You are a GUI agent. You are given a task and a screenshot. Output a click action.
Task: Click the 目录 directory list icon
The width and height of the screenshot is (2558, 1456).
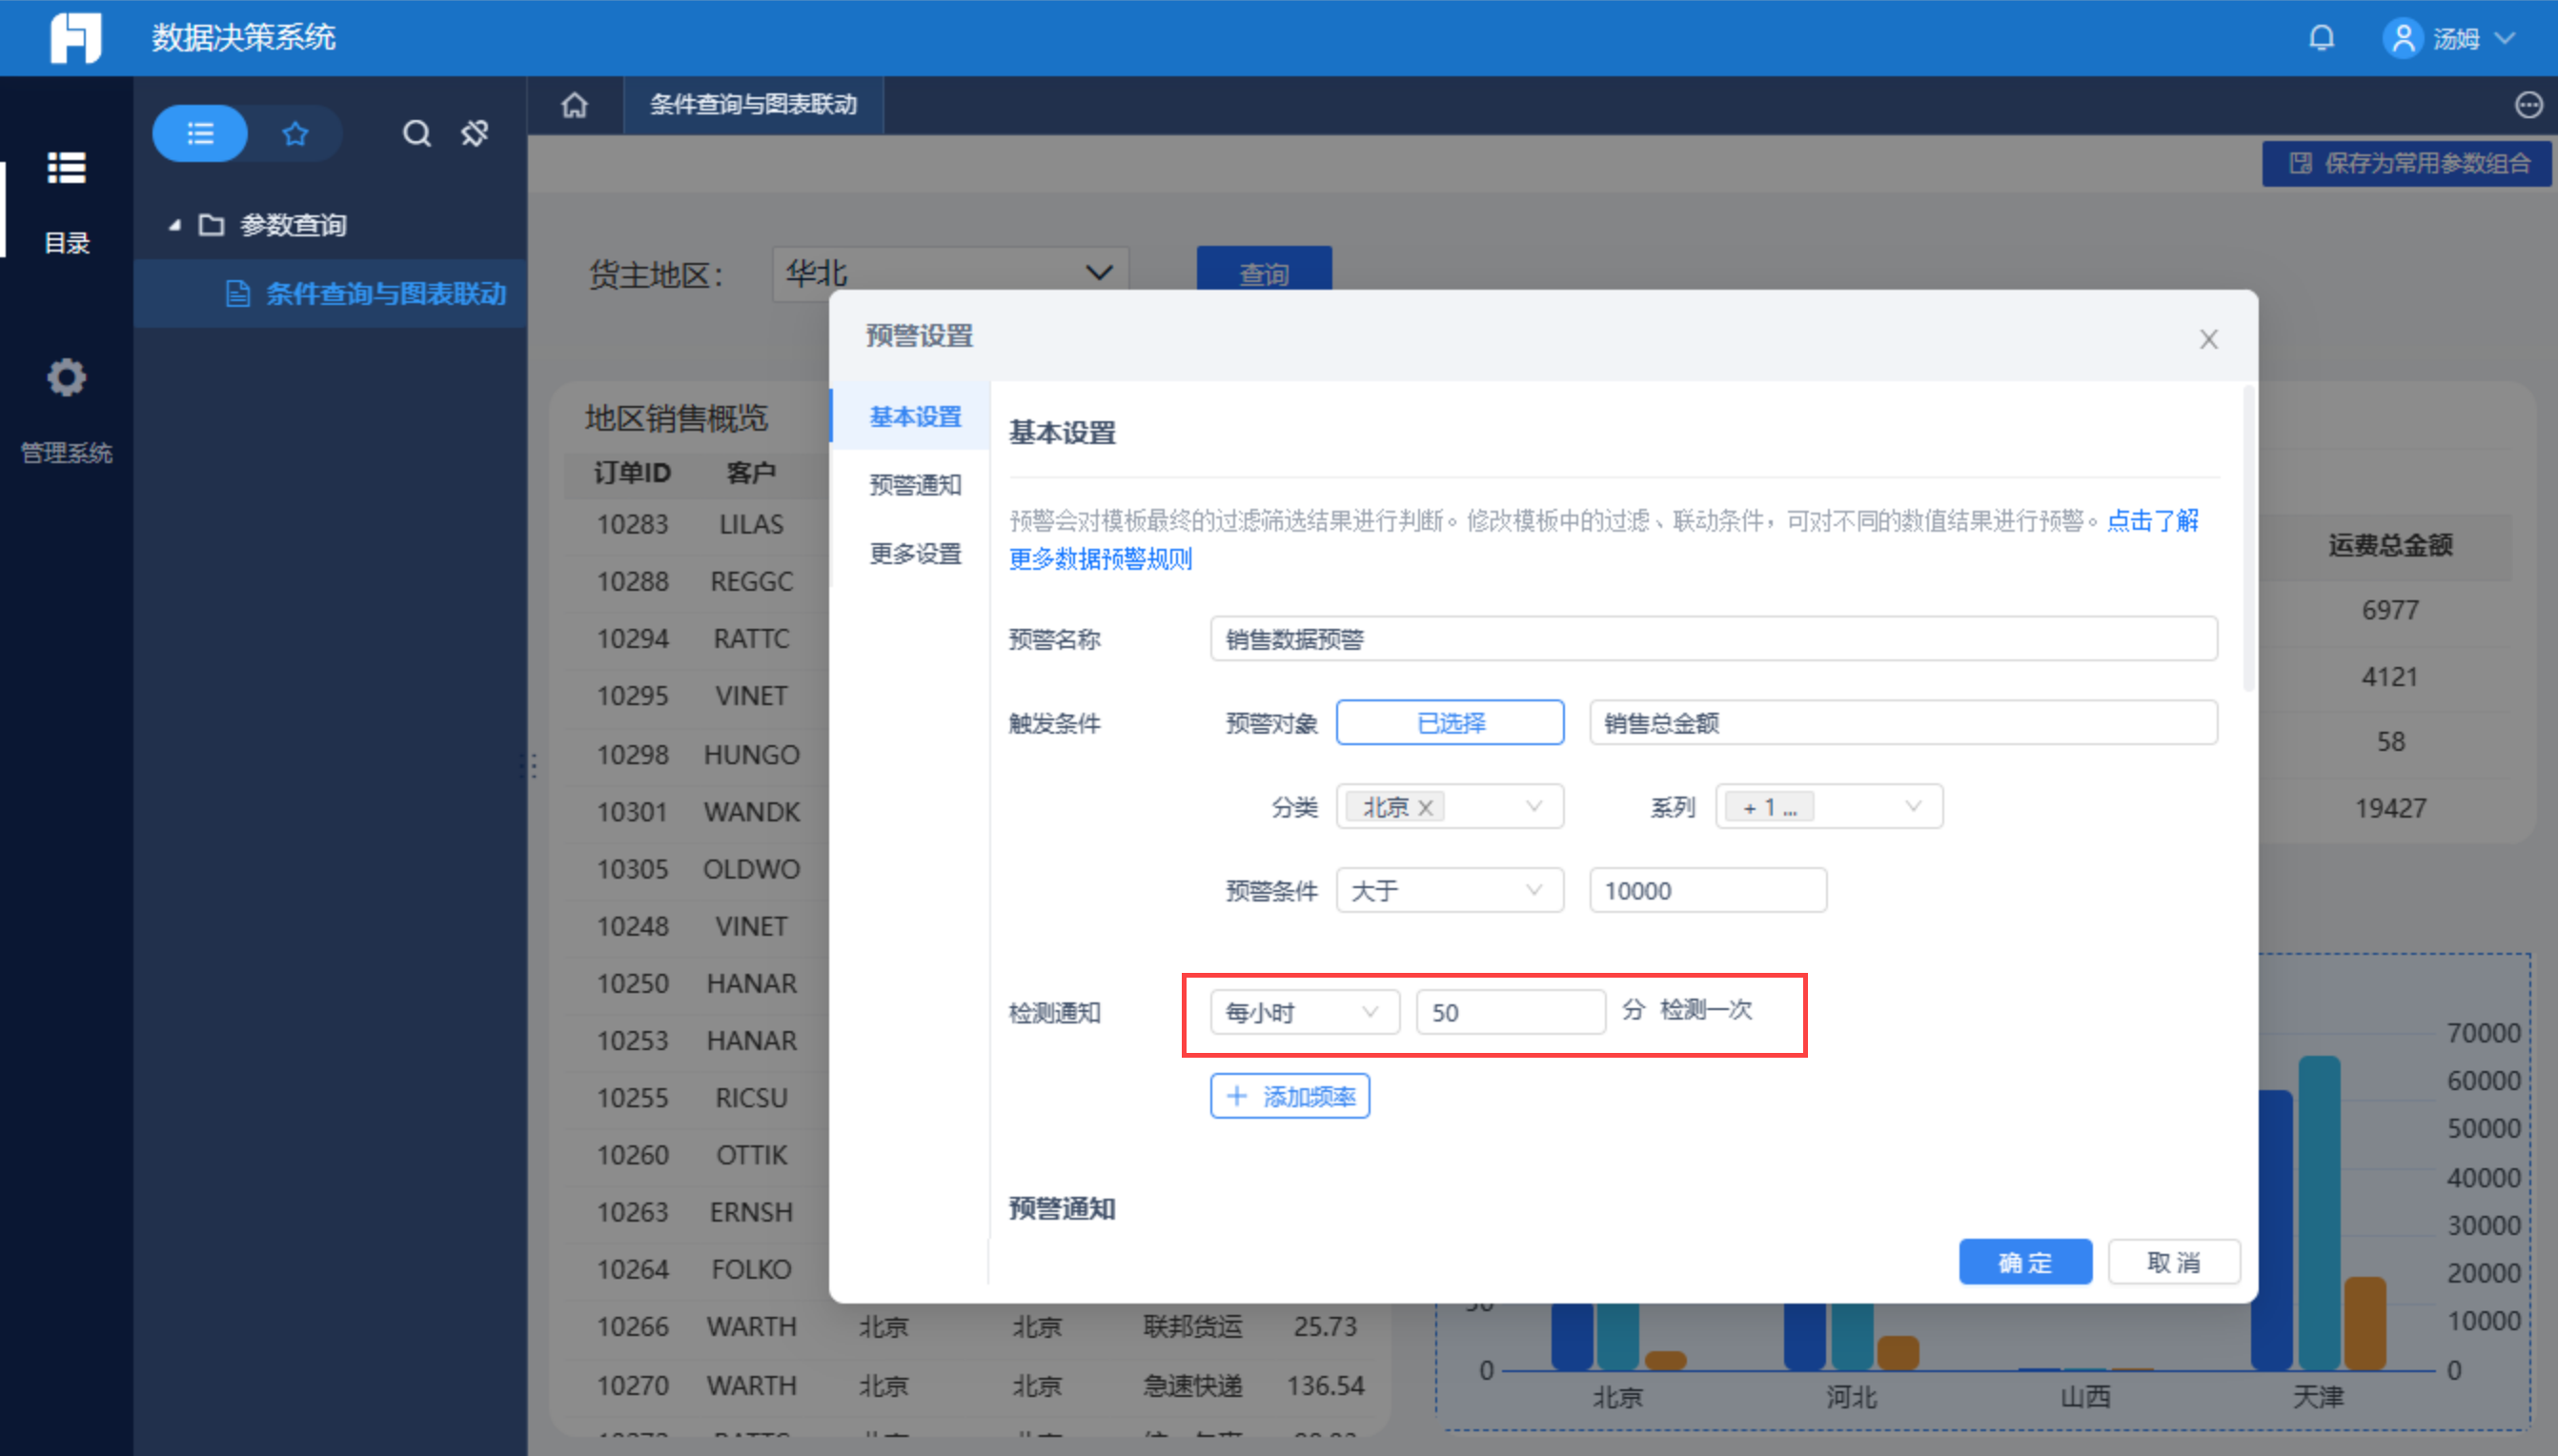tap(66, 168)
